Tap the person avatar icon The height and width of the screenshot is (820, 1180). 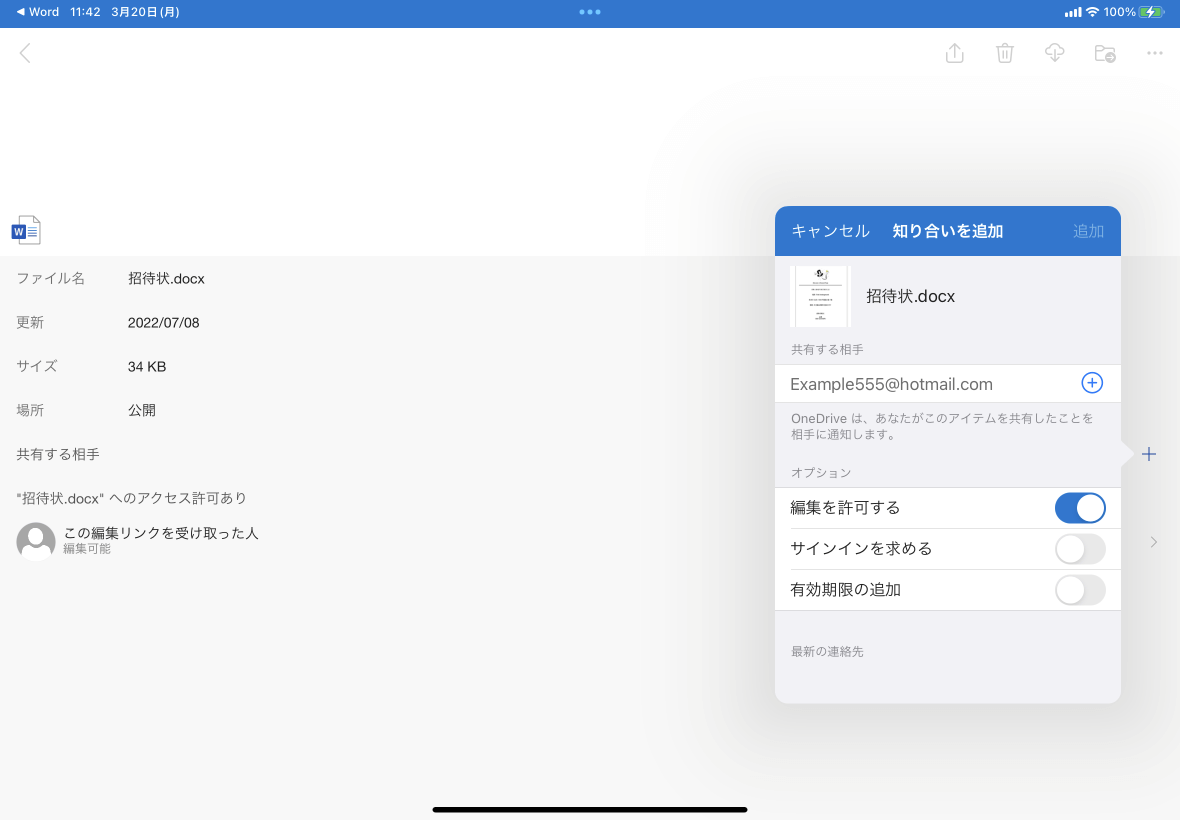point(36,541)
